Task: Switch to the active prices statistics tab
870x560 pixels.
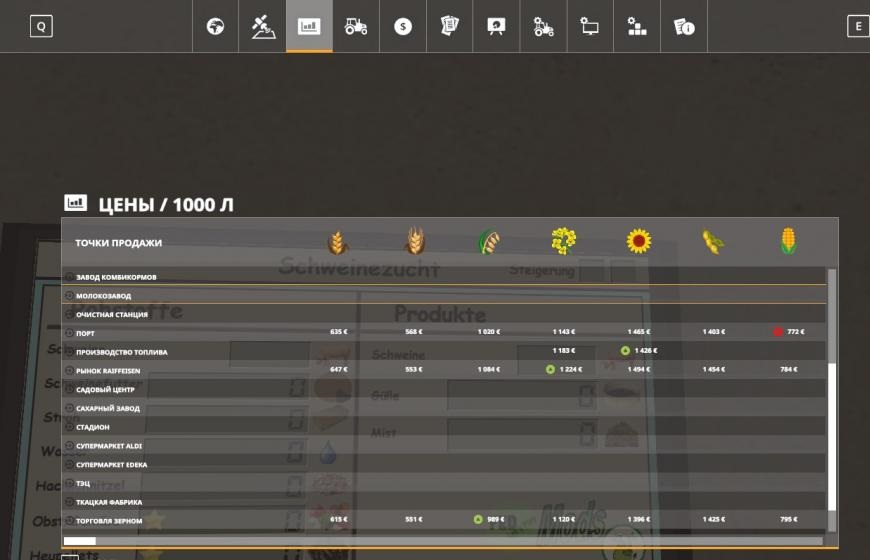Action: [x=309, y=27]
